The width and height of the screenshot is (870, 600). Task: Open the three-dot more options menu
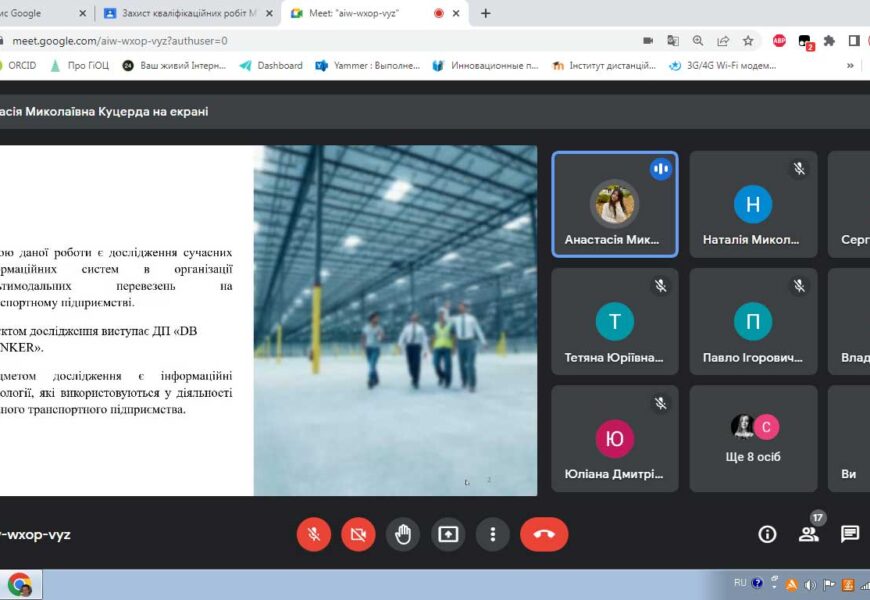(x=492, y=534)
